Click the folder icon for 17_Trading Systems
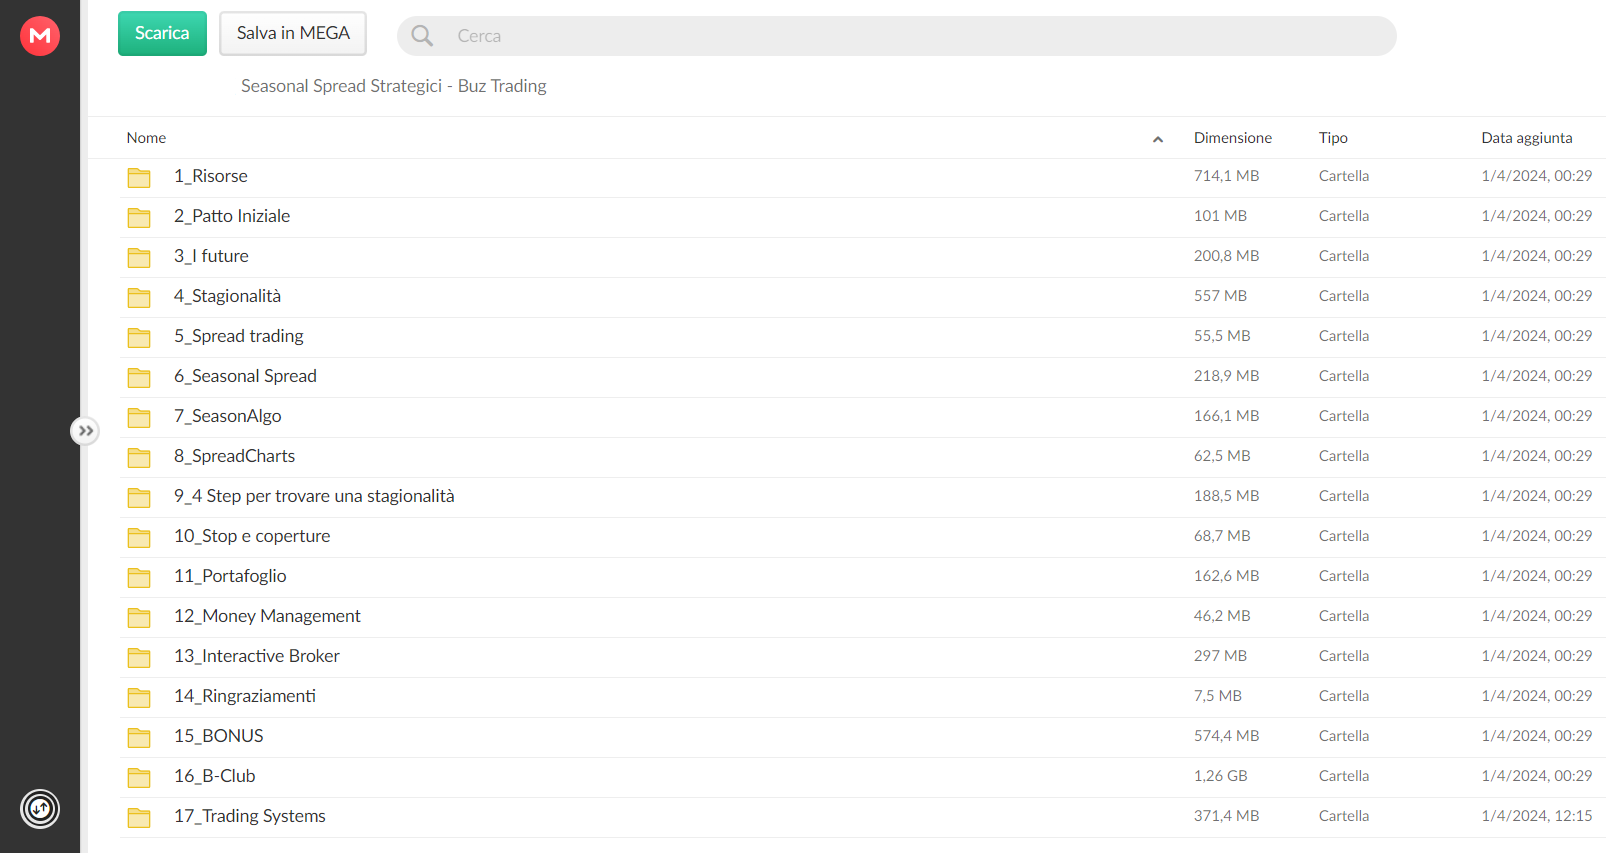Image resolution: width=1606 pixels, height=853 pixels. [139, 817]
